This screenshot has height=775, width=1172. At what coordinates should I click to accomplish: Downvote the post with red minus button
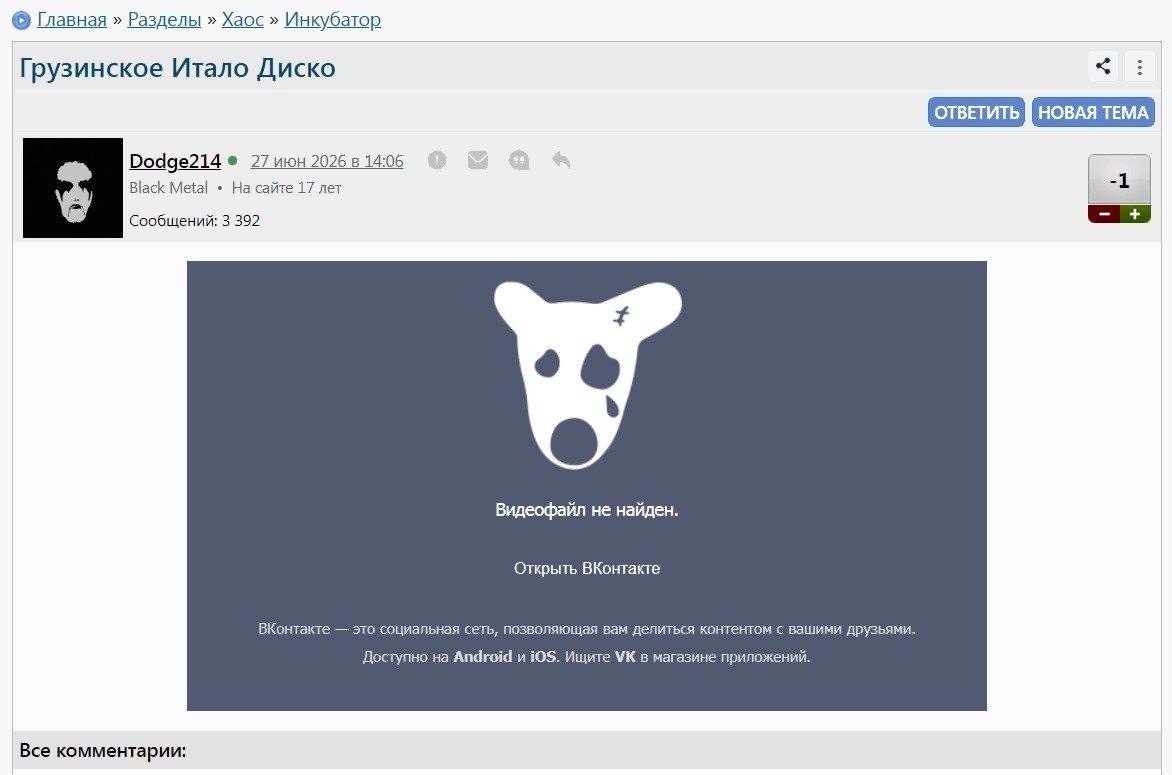1104,214
